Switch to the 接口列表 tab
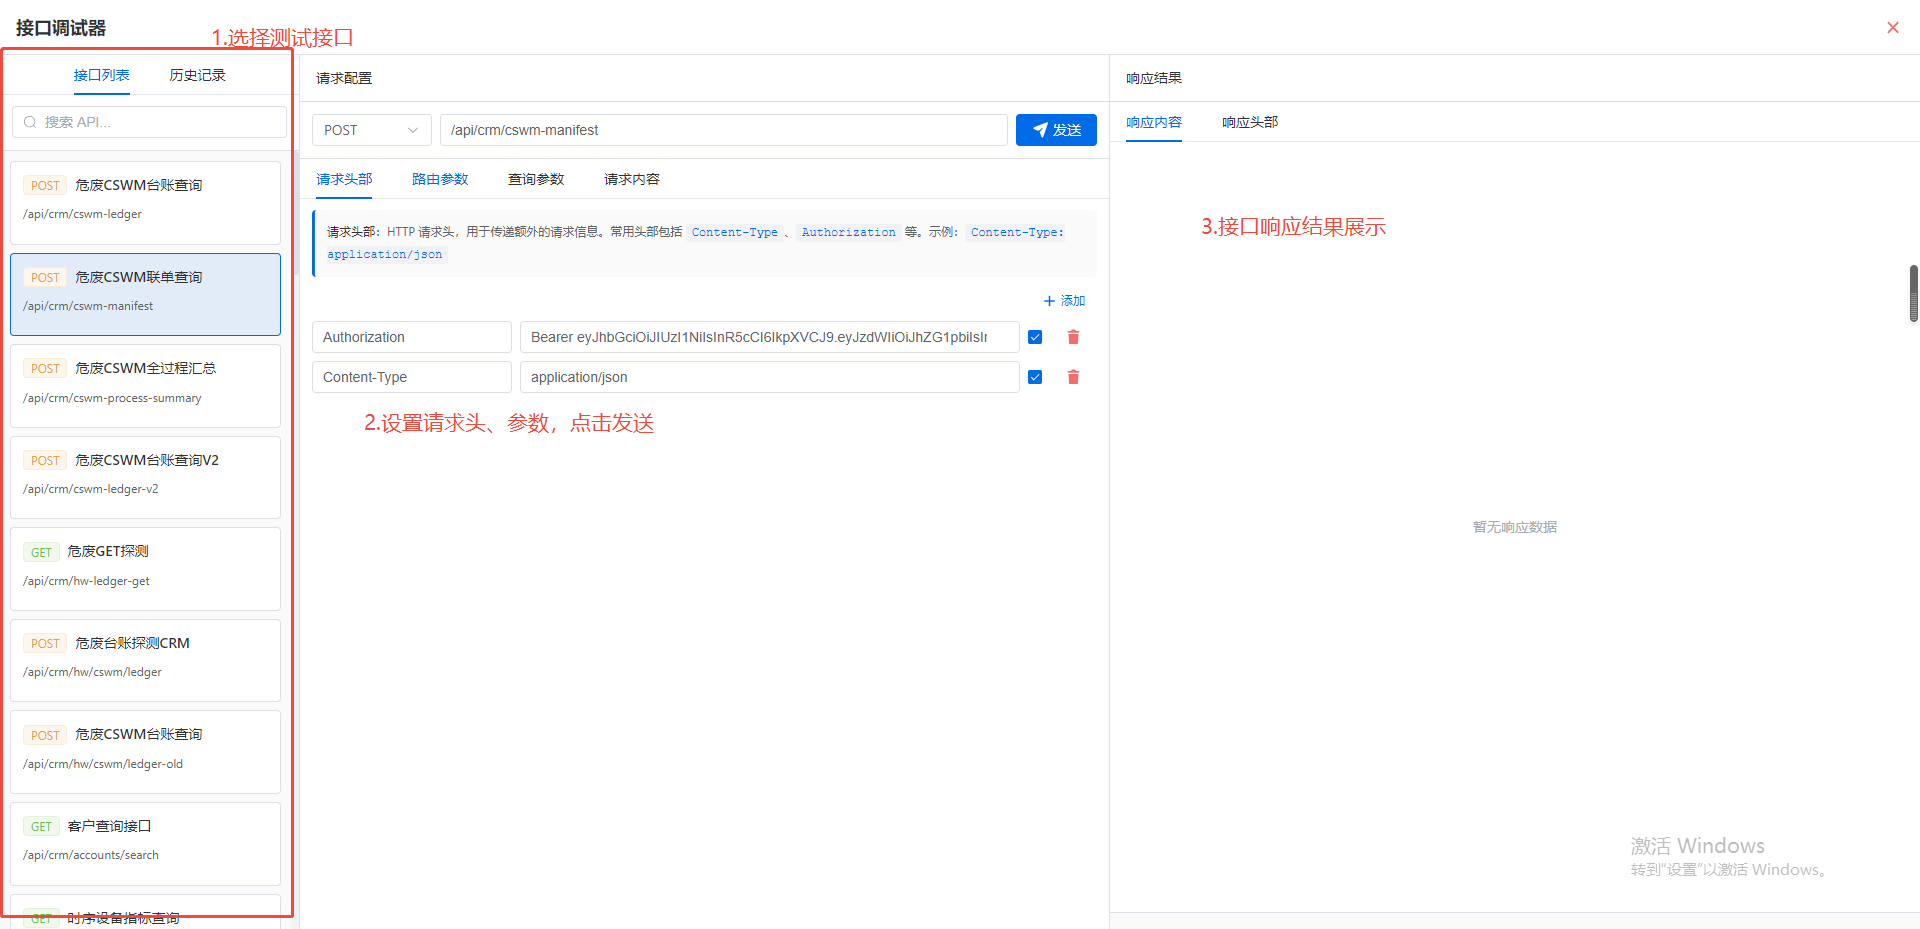This screenshot has height=929, width=1920. click(x=101, y=75)
